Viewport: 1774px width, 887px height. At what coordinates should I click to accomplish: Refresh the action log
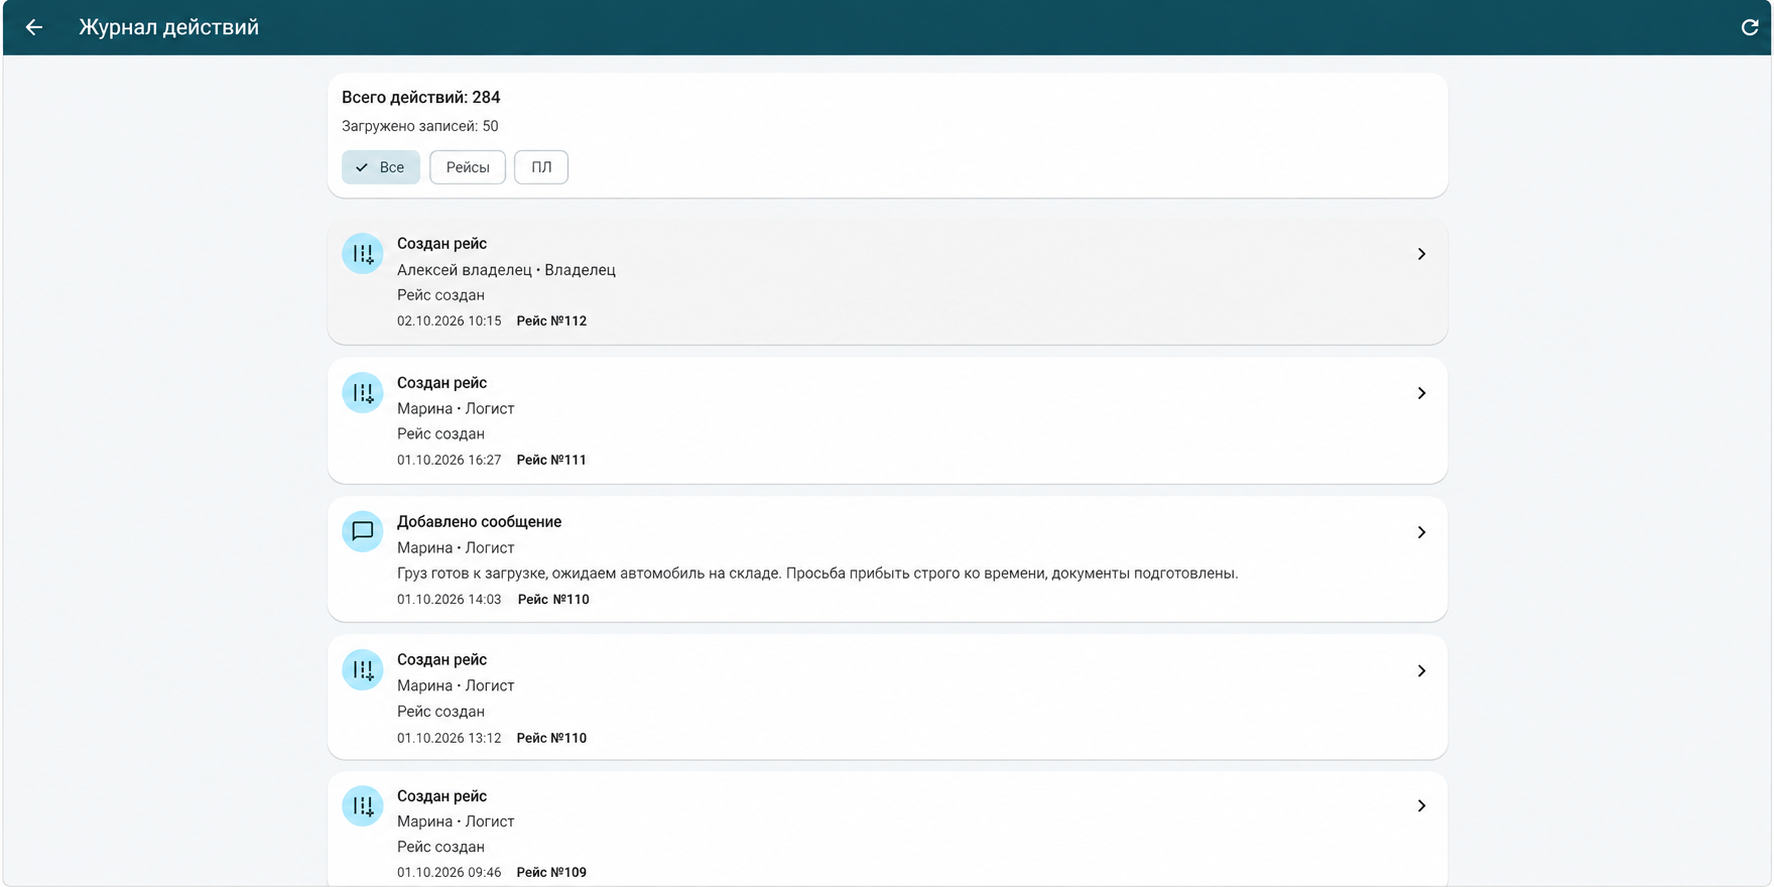[1749, 28]
